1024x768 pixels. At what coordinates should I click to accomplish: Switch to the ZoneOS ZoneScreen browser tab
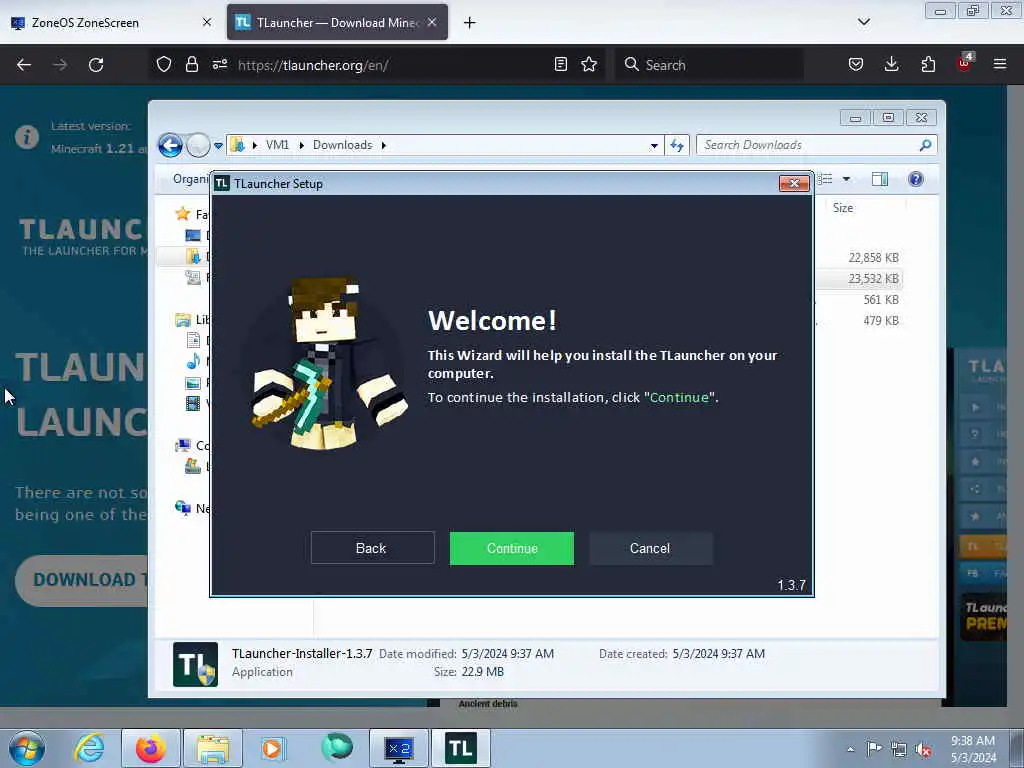(112, 22)
